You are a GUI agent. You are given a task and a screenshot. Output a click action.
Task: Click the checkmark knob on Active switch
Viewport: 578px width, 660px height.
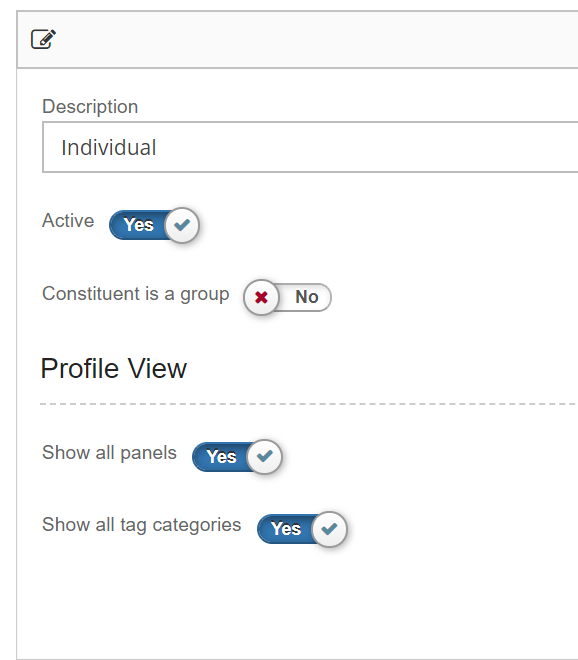coord(182,225)
